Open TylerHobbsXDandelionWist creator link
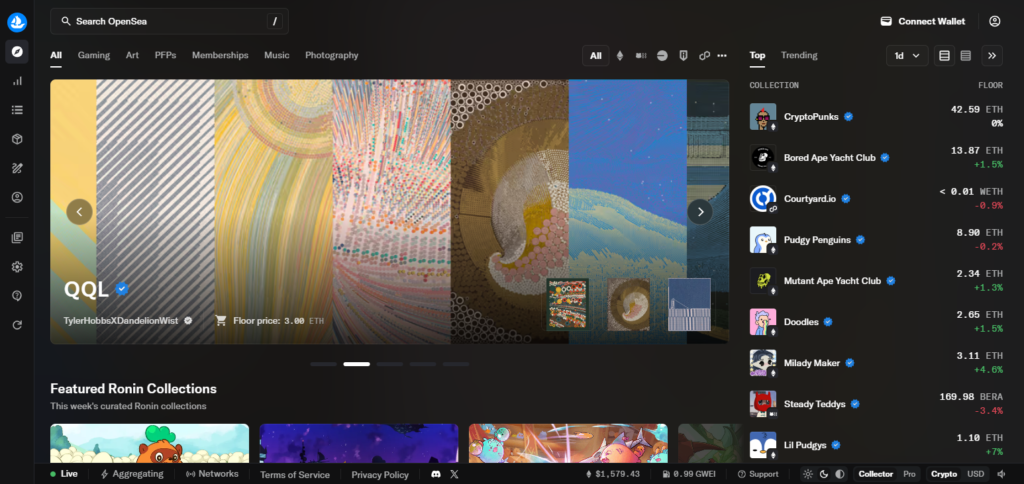1024x484 pixels. [121, 321]
